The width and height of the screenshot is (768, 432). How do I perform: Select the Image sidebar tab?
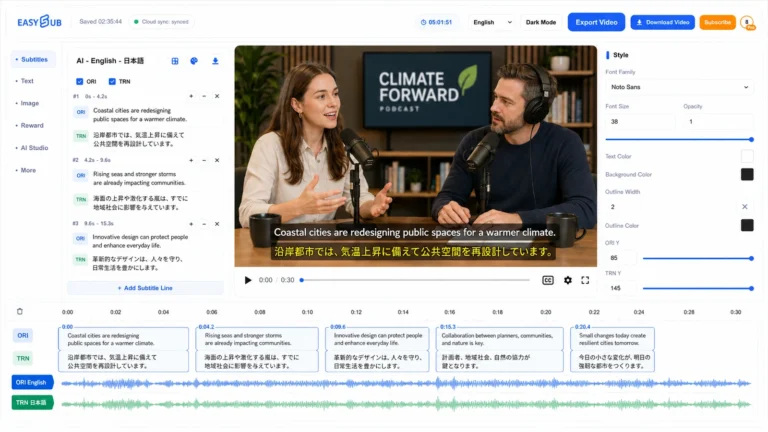[29, 103]
